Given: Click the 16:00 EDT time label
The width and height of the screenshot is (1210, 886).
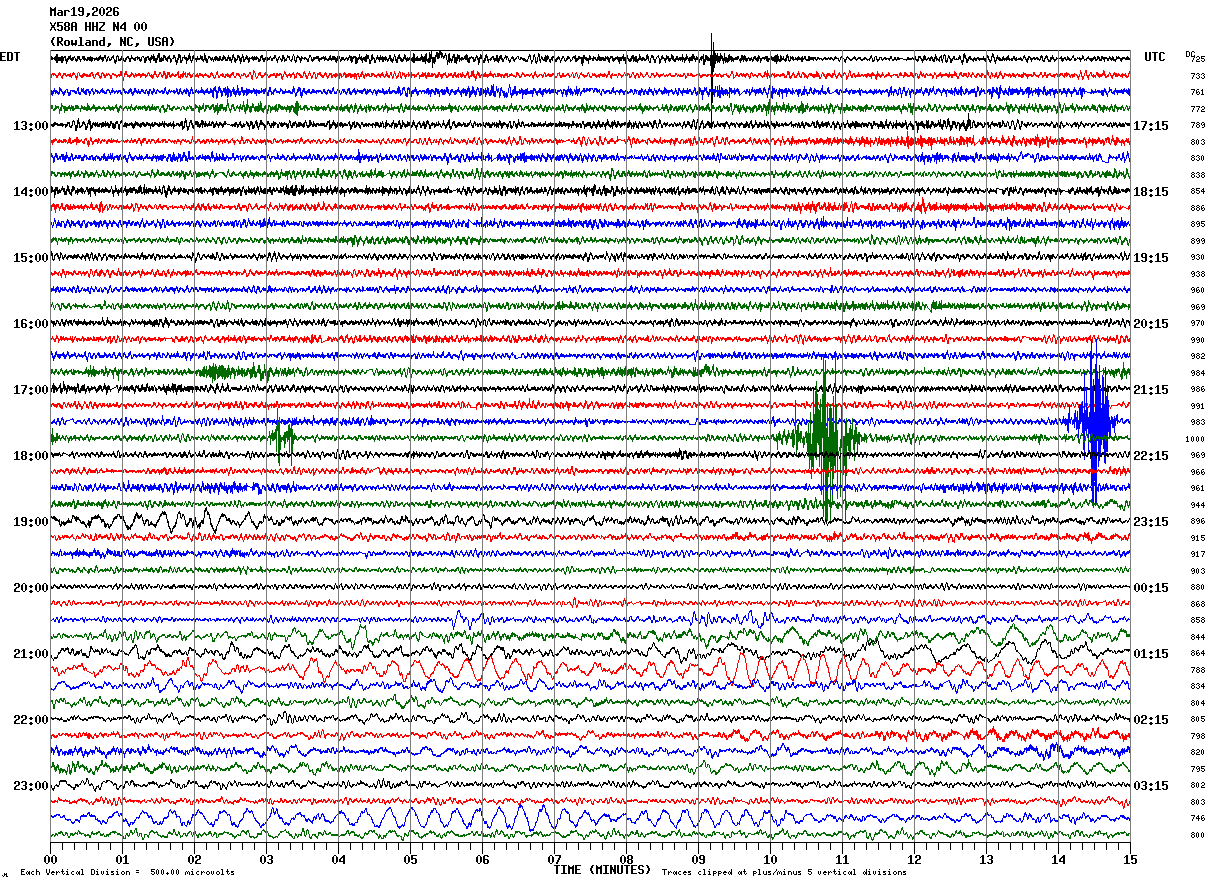Looking at the screenshot, I should (x=31, y=324).
